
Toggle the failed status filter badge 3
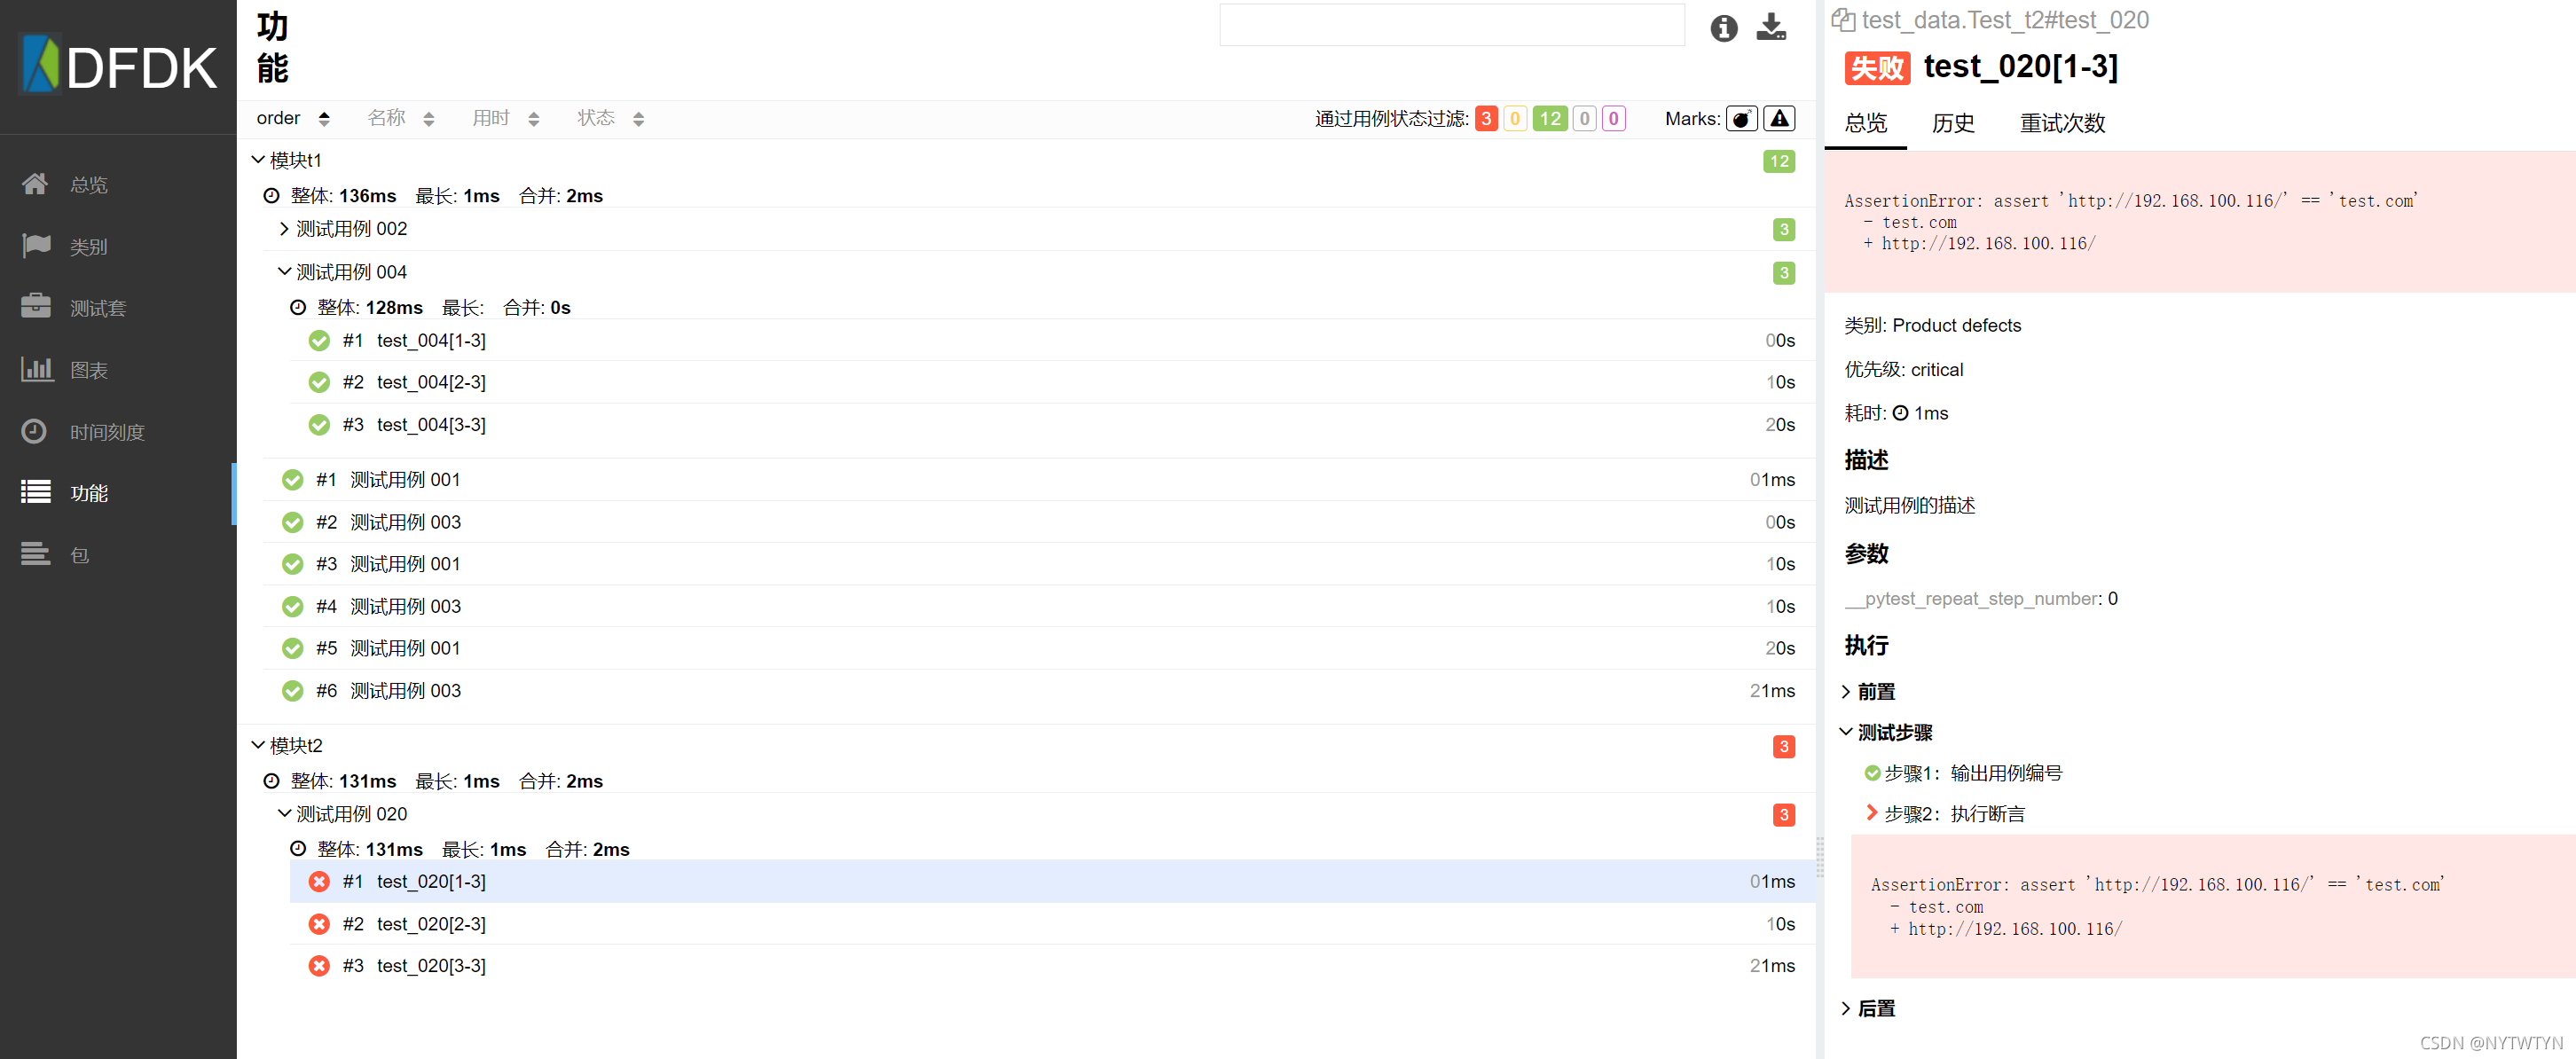(1486, 119)
